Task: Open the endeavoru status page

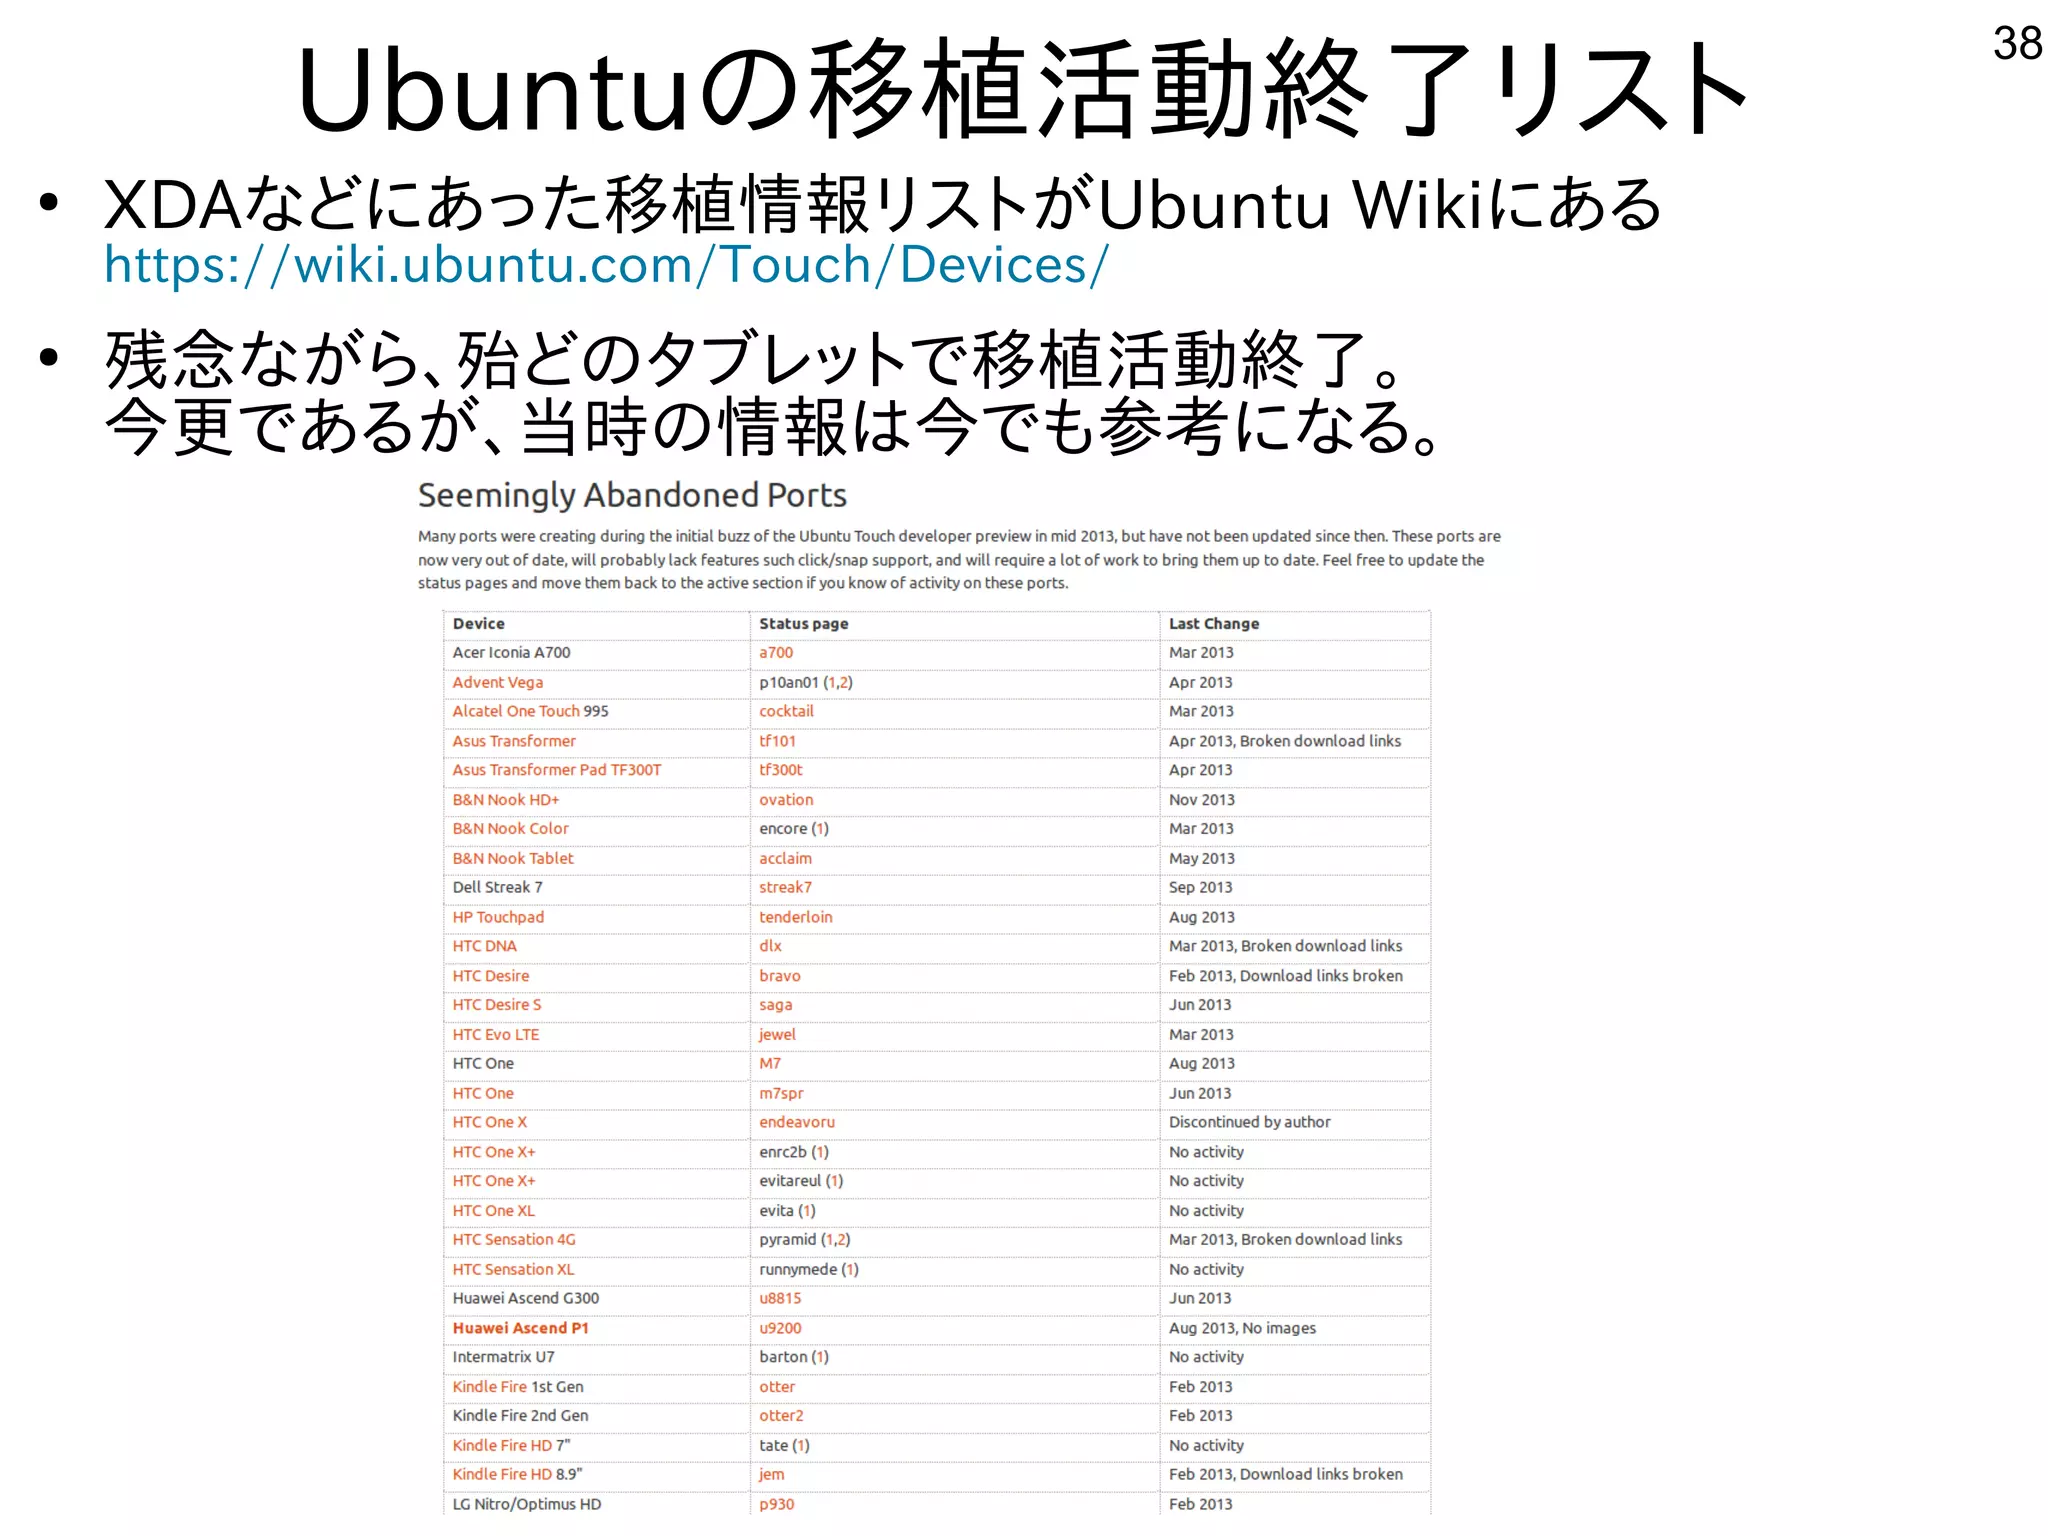Action: click(796, 1123)
